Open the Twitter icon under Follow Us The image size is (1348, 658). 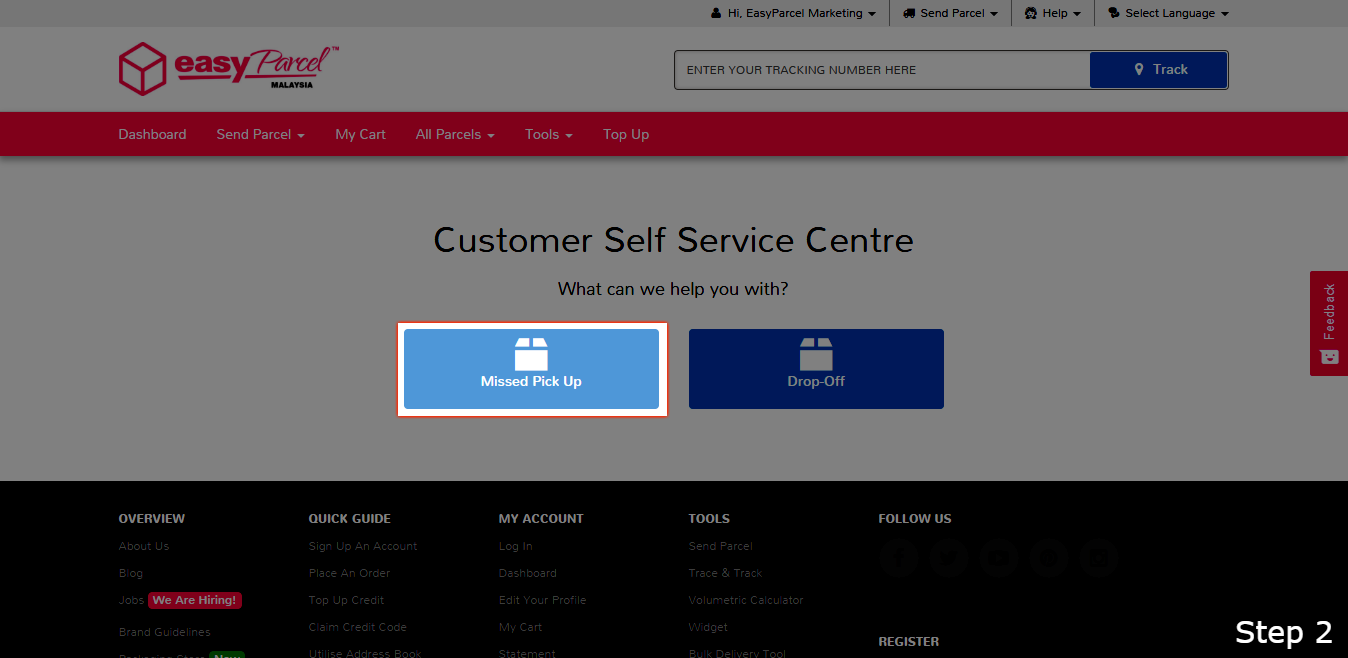[949, 557]
